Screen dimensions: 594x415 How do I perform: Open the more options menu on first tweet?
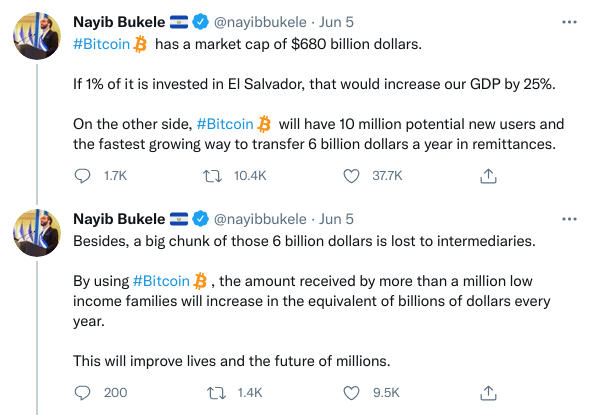[x=569, y=22]
